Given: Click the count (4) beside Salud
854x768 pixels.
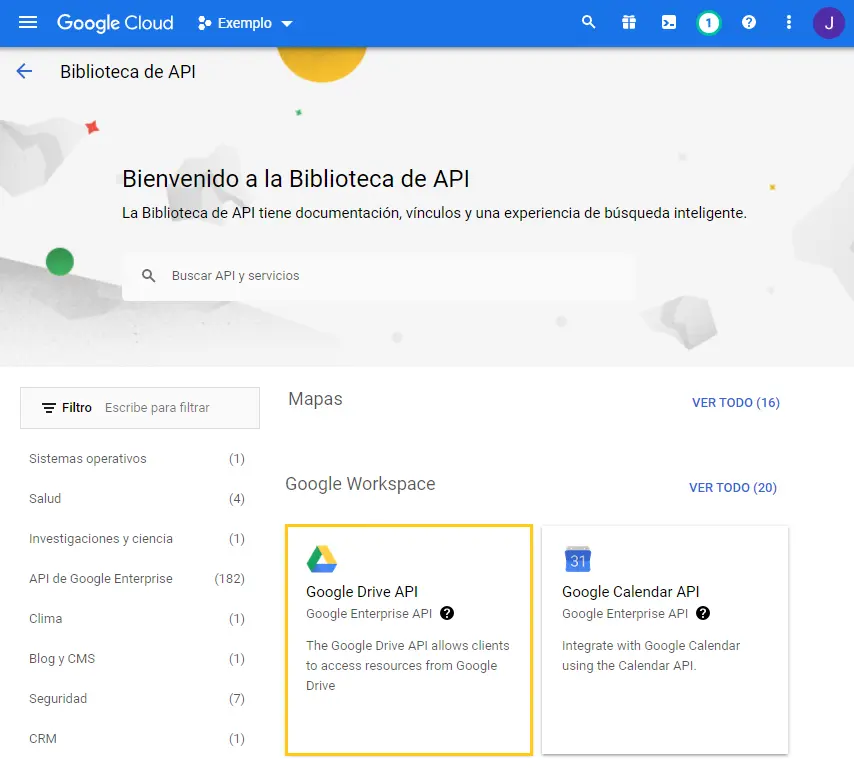Looking at the screenshot, I should coord(237,498).
